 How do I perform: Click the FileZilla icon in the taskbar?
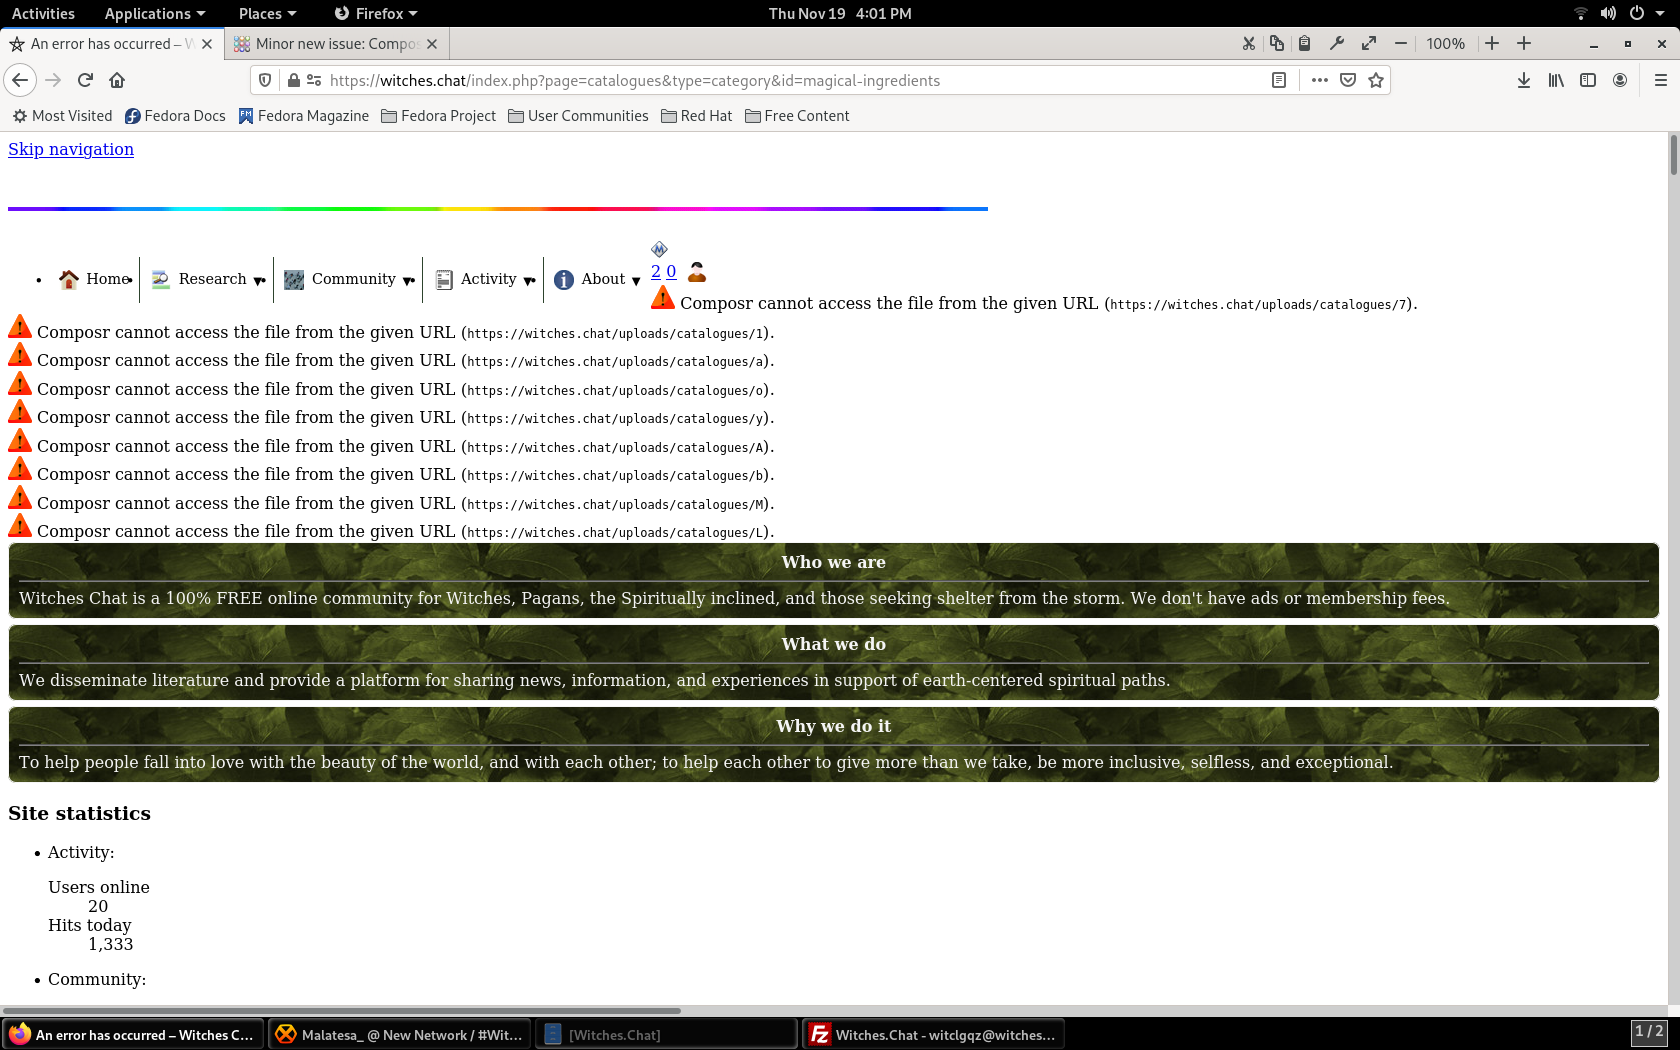point(819,1034)
